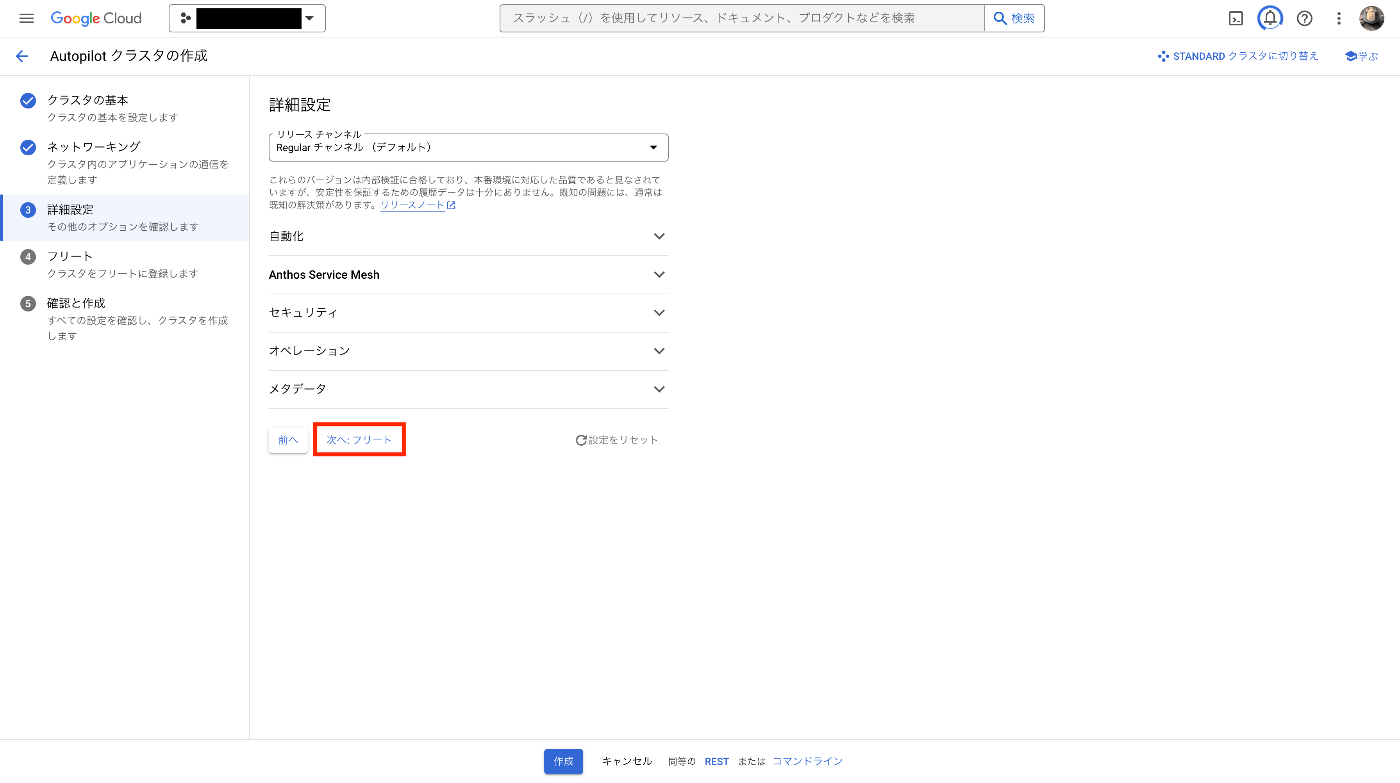The width and height of the screenshot is (1400, 783).
Task: Expand the セキュリティ section
Action: click(468, 312)
